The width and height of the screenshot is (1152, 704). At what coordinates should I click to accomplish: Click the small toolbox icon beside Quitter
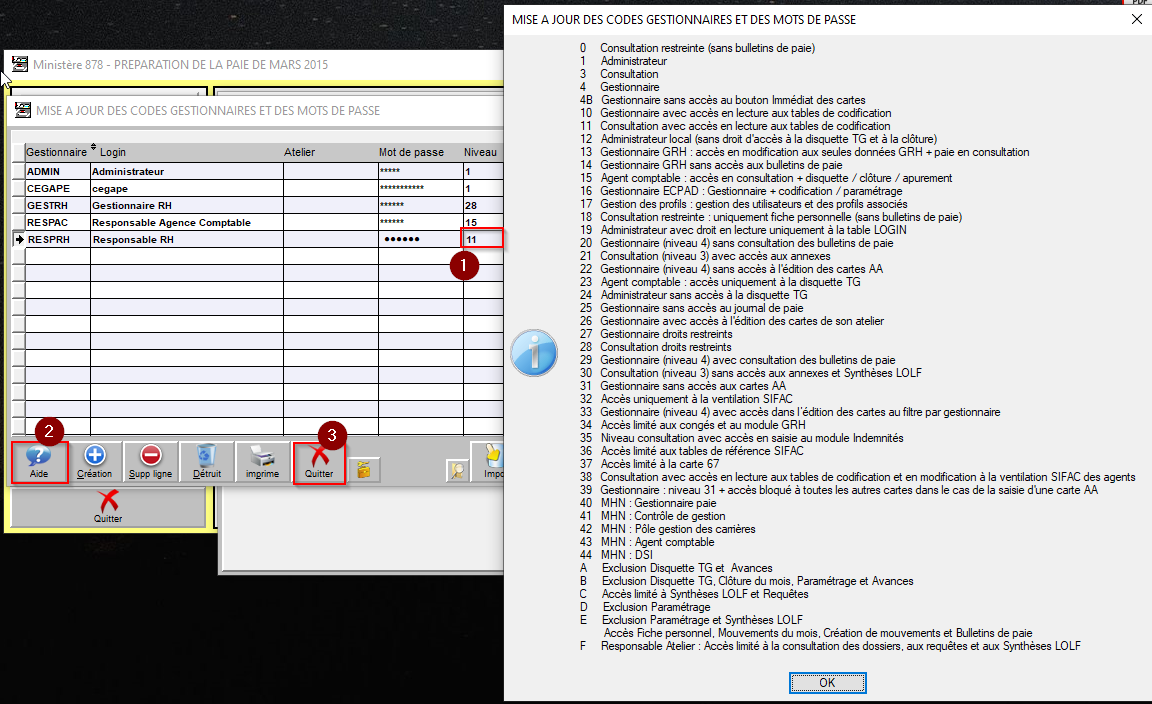coord(365,468)
